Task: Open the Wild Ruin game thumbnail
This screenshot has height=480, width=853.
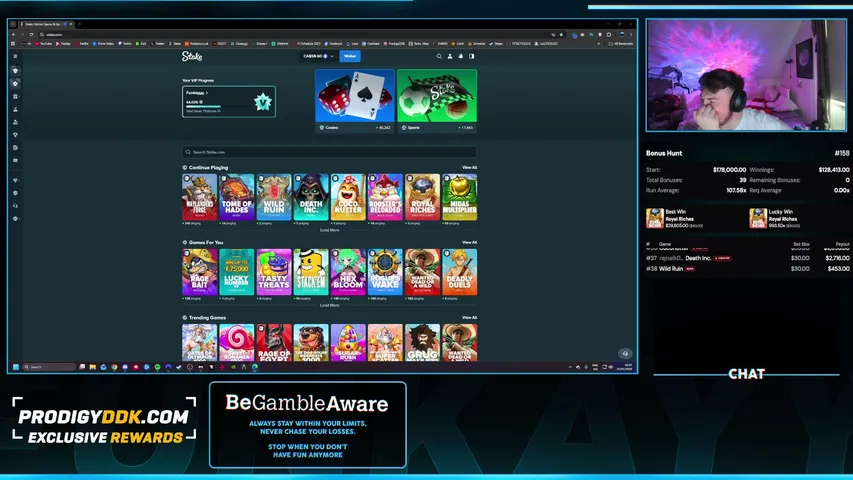Action: [x=274, y=197]
